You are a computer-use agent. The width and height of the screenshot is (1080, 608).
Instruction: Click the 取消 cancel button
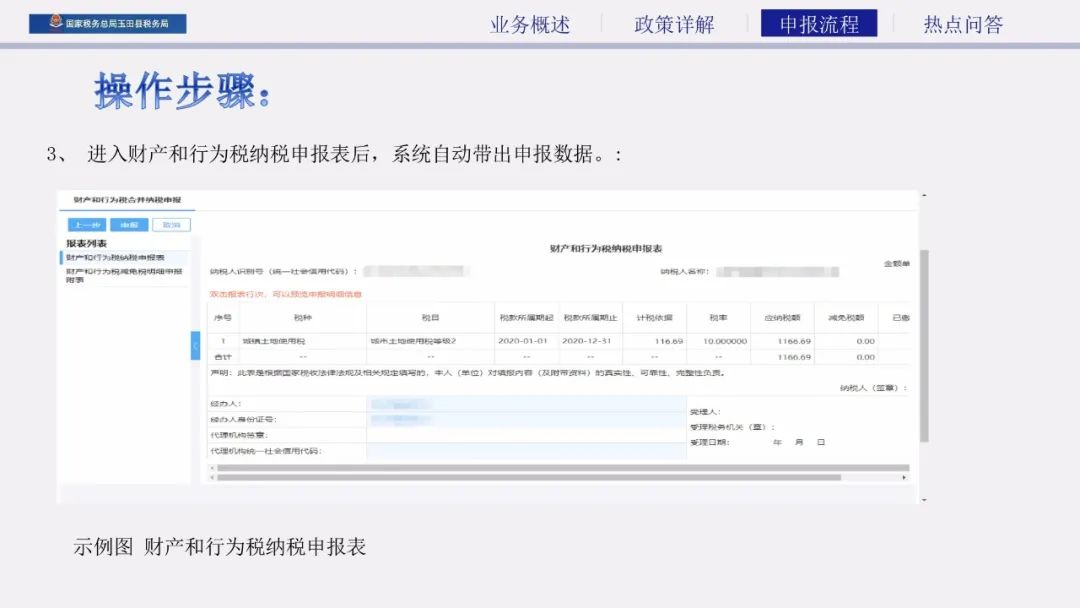pos(172,225)
